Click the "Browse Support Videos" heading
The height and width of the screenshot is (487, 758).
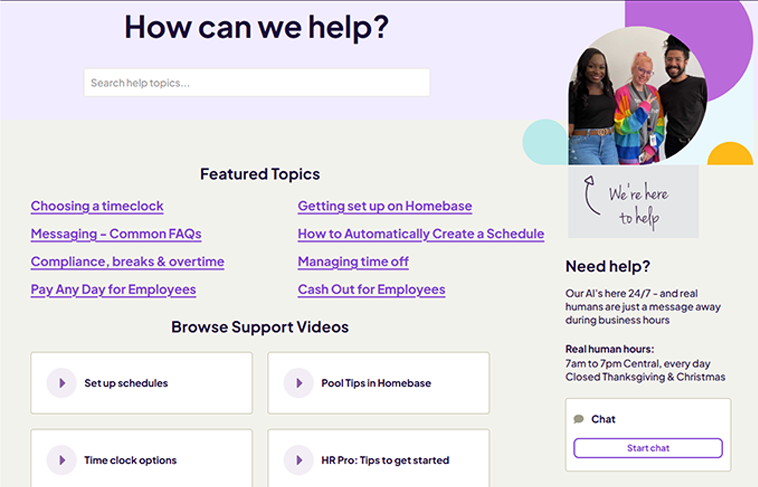point(260,327)
